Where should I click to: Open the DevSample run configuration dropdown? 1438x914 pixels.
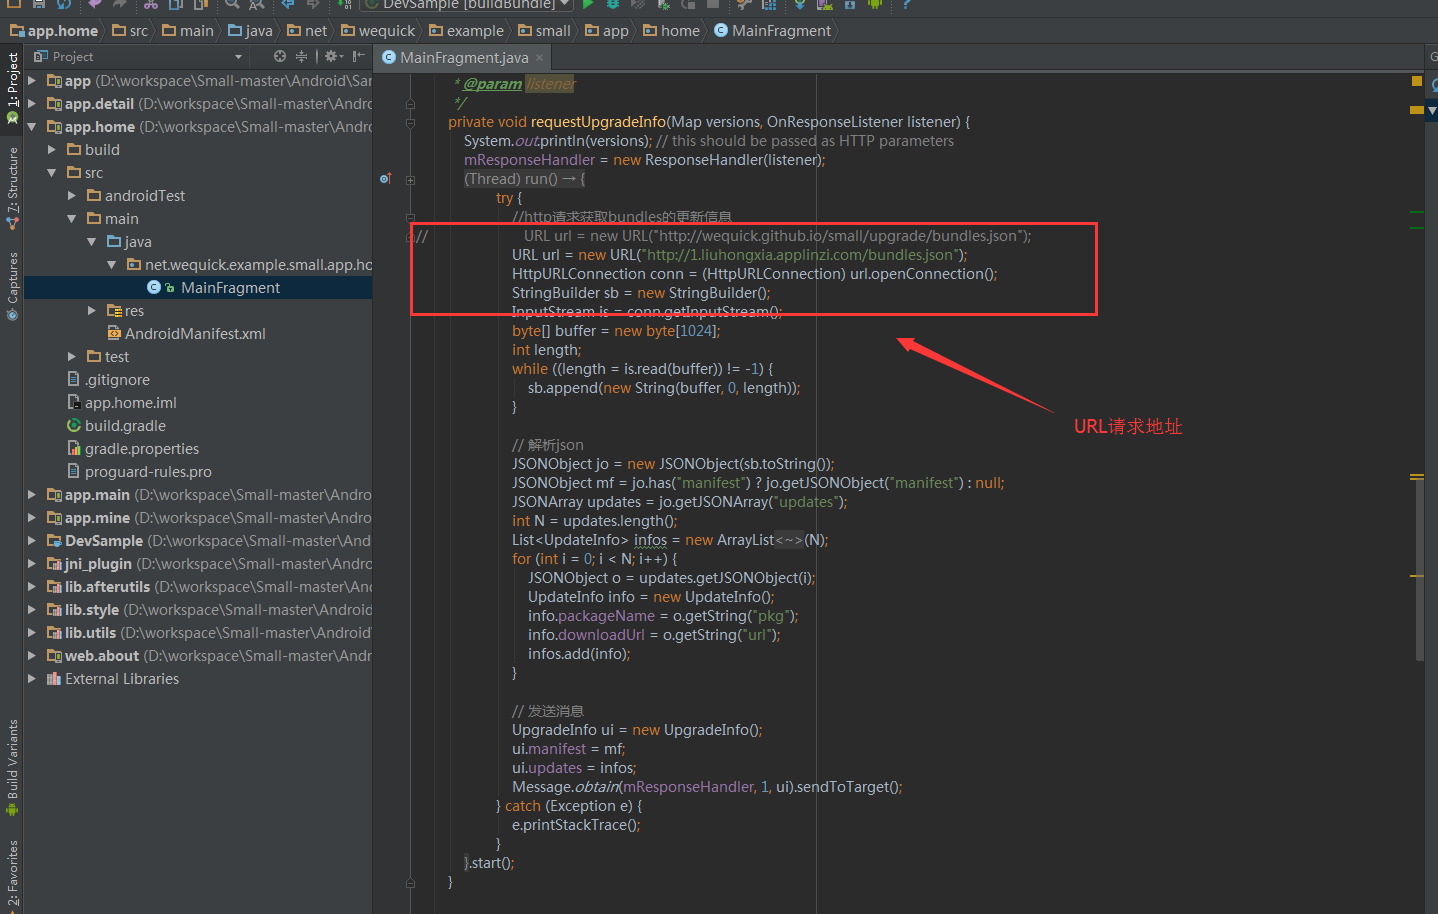pos(467,4)
